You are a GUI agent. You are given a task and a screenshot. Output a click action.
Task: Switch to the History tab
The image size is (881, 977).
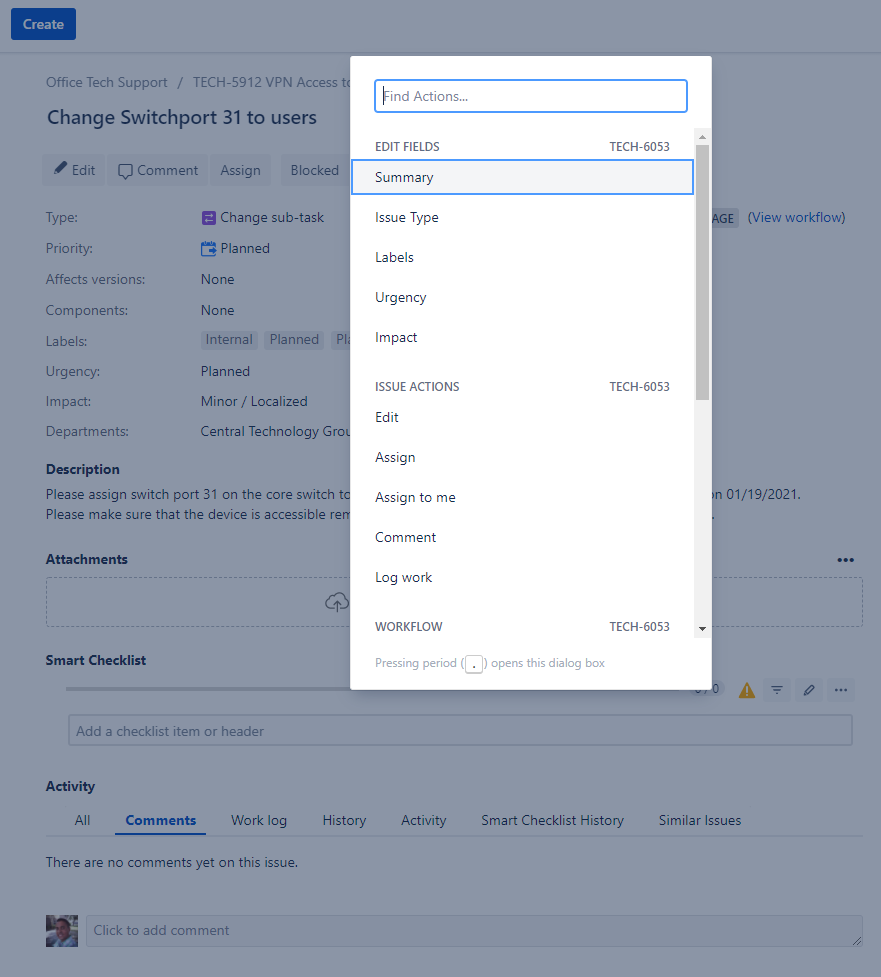pos(345,820)
